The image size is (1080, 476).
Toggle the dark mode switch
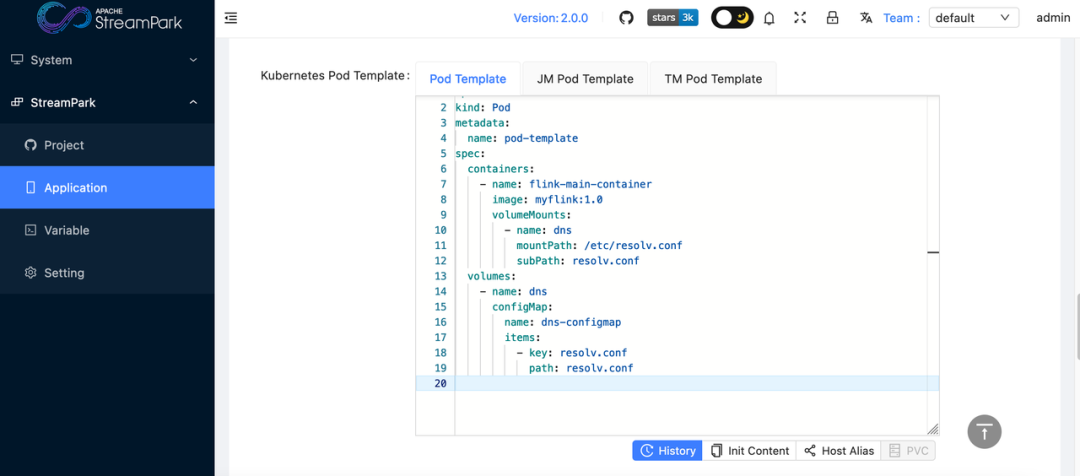tap(732, 18)
